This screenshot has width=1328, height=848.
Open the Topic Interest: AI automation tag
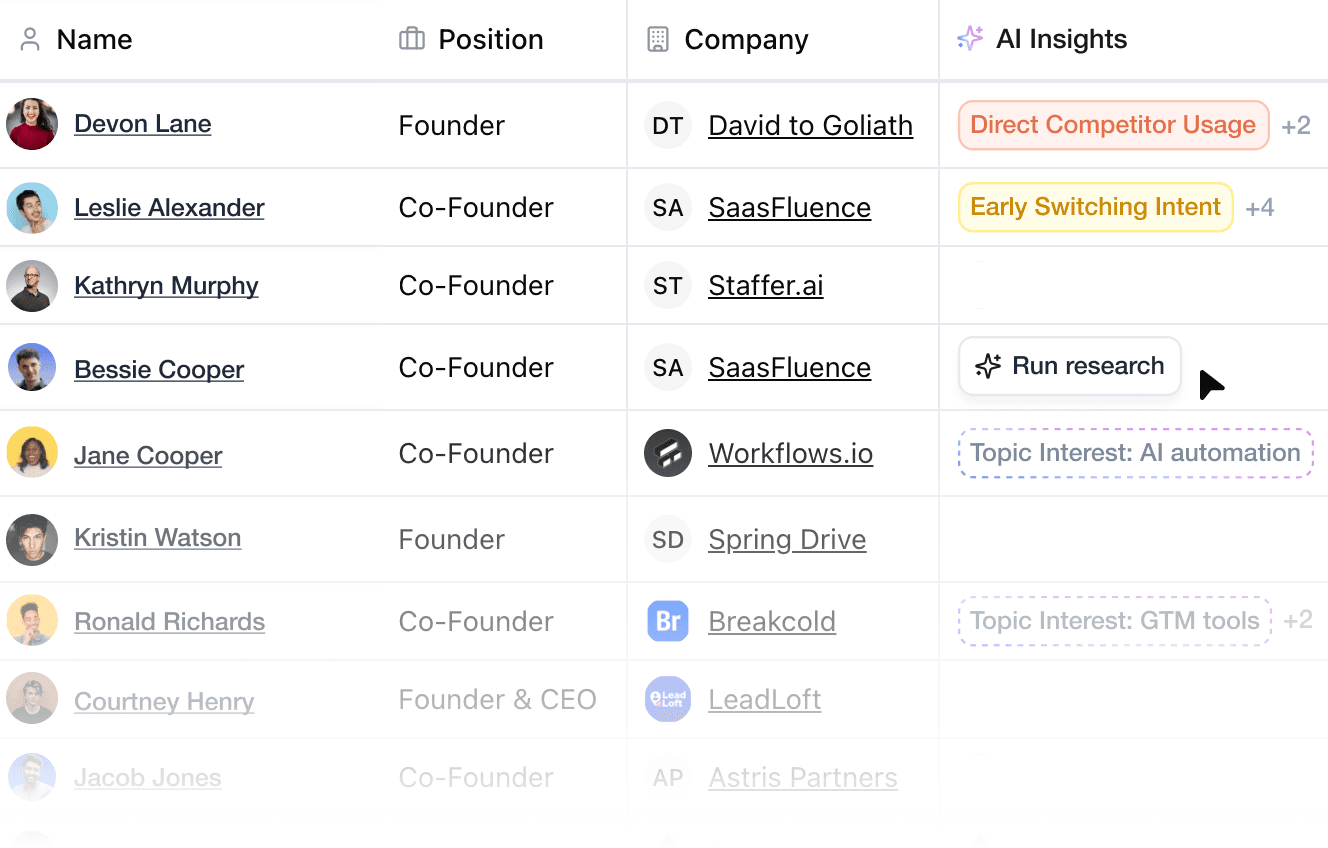[1135, 453]
